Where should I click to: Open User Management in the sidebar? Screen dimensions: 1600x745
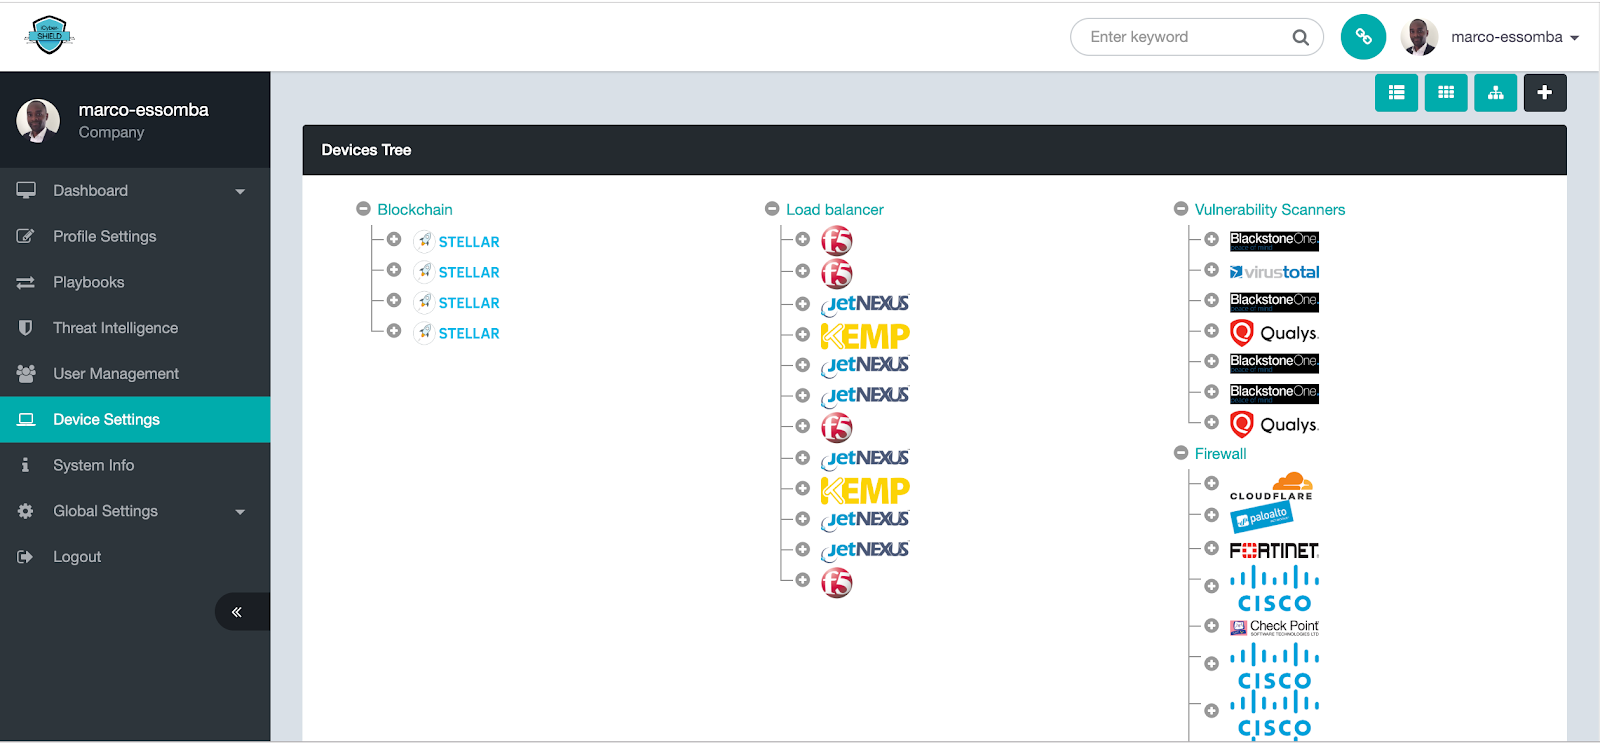pyautogui.click(x=135, y=374)
